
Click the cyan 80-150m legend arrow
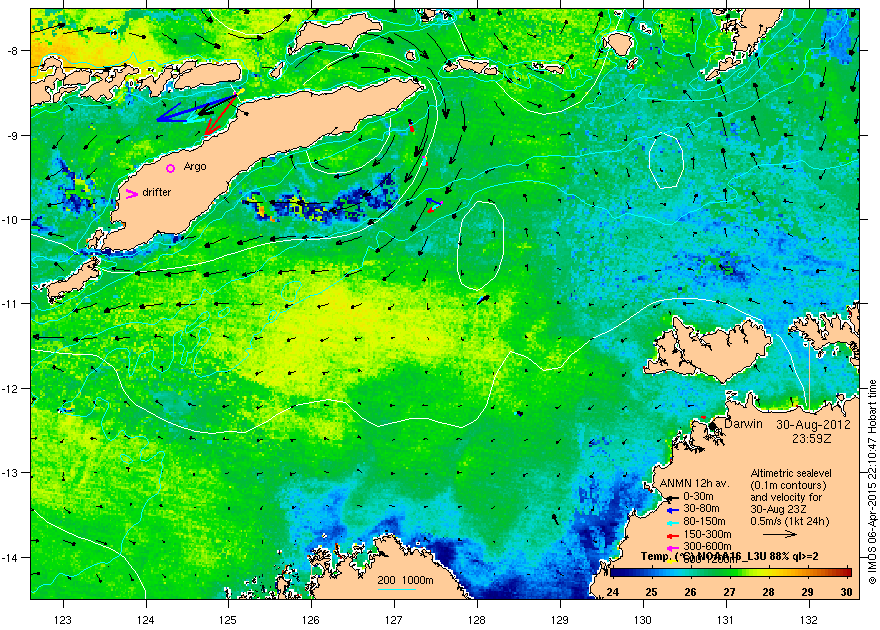pyautogui.click(x=673, y=522)
